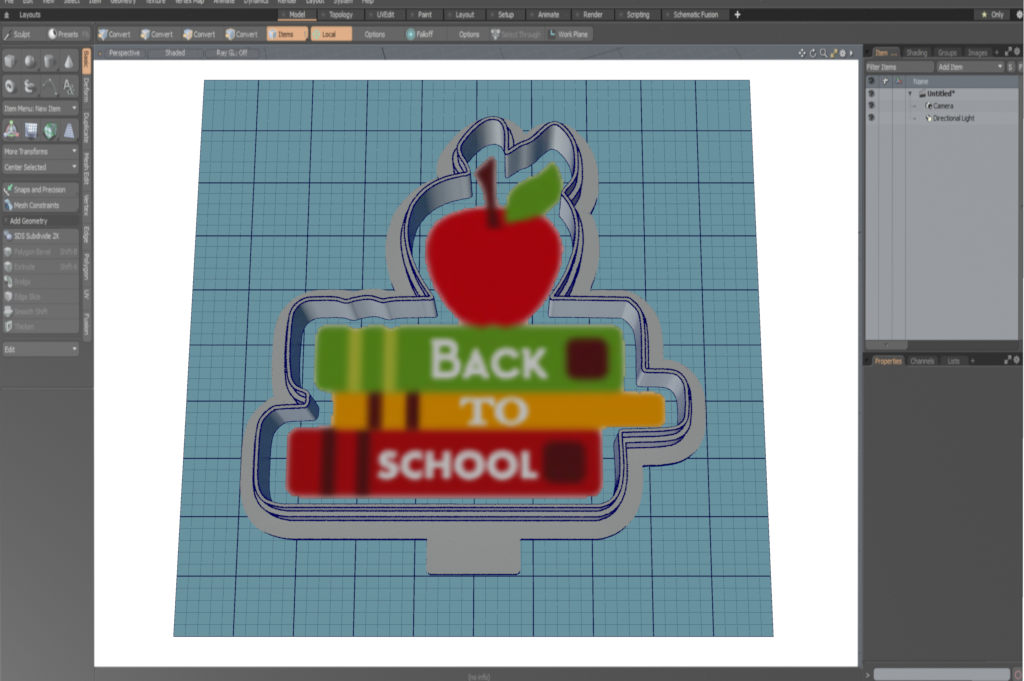Select the Cube primitive tool
The height and width of the screenshot is (681, 1024).
pyautogui.click(x=10, y=62)
